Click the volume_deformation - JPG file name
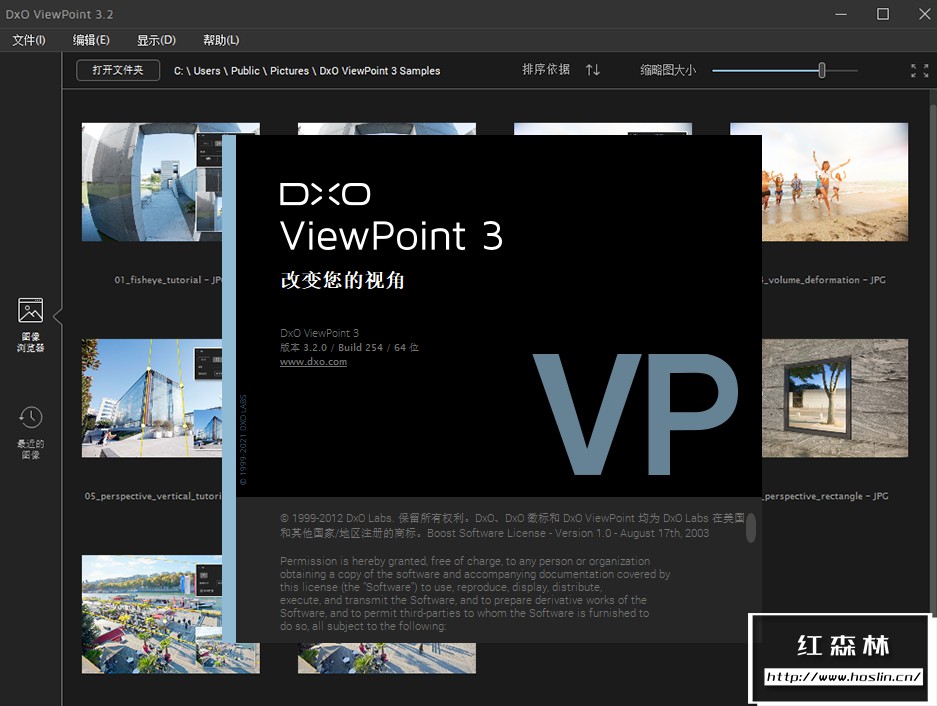 pyautogui.click(x=824, y=280)
